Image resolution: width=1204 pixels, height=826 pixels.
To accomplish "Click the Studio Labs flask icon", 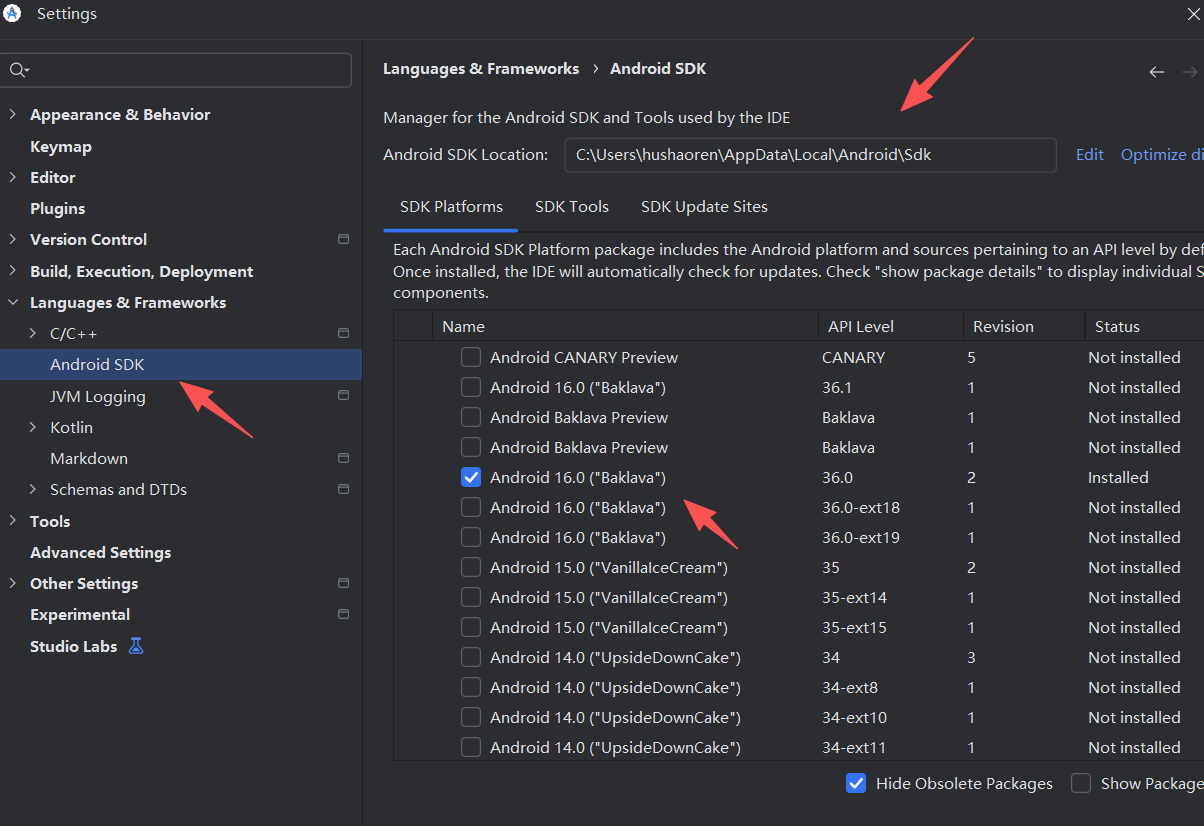I will point(136,646).
